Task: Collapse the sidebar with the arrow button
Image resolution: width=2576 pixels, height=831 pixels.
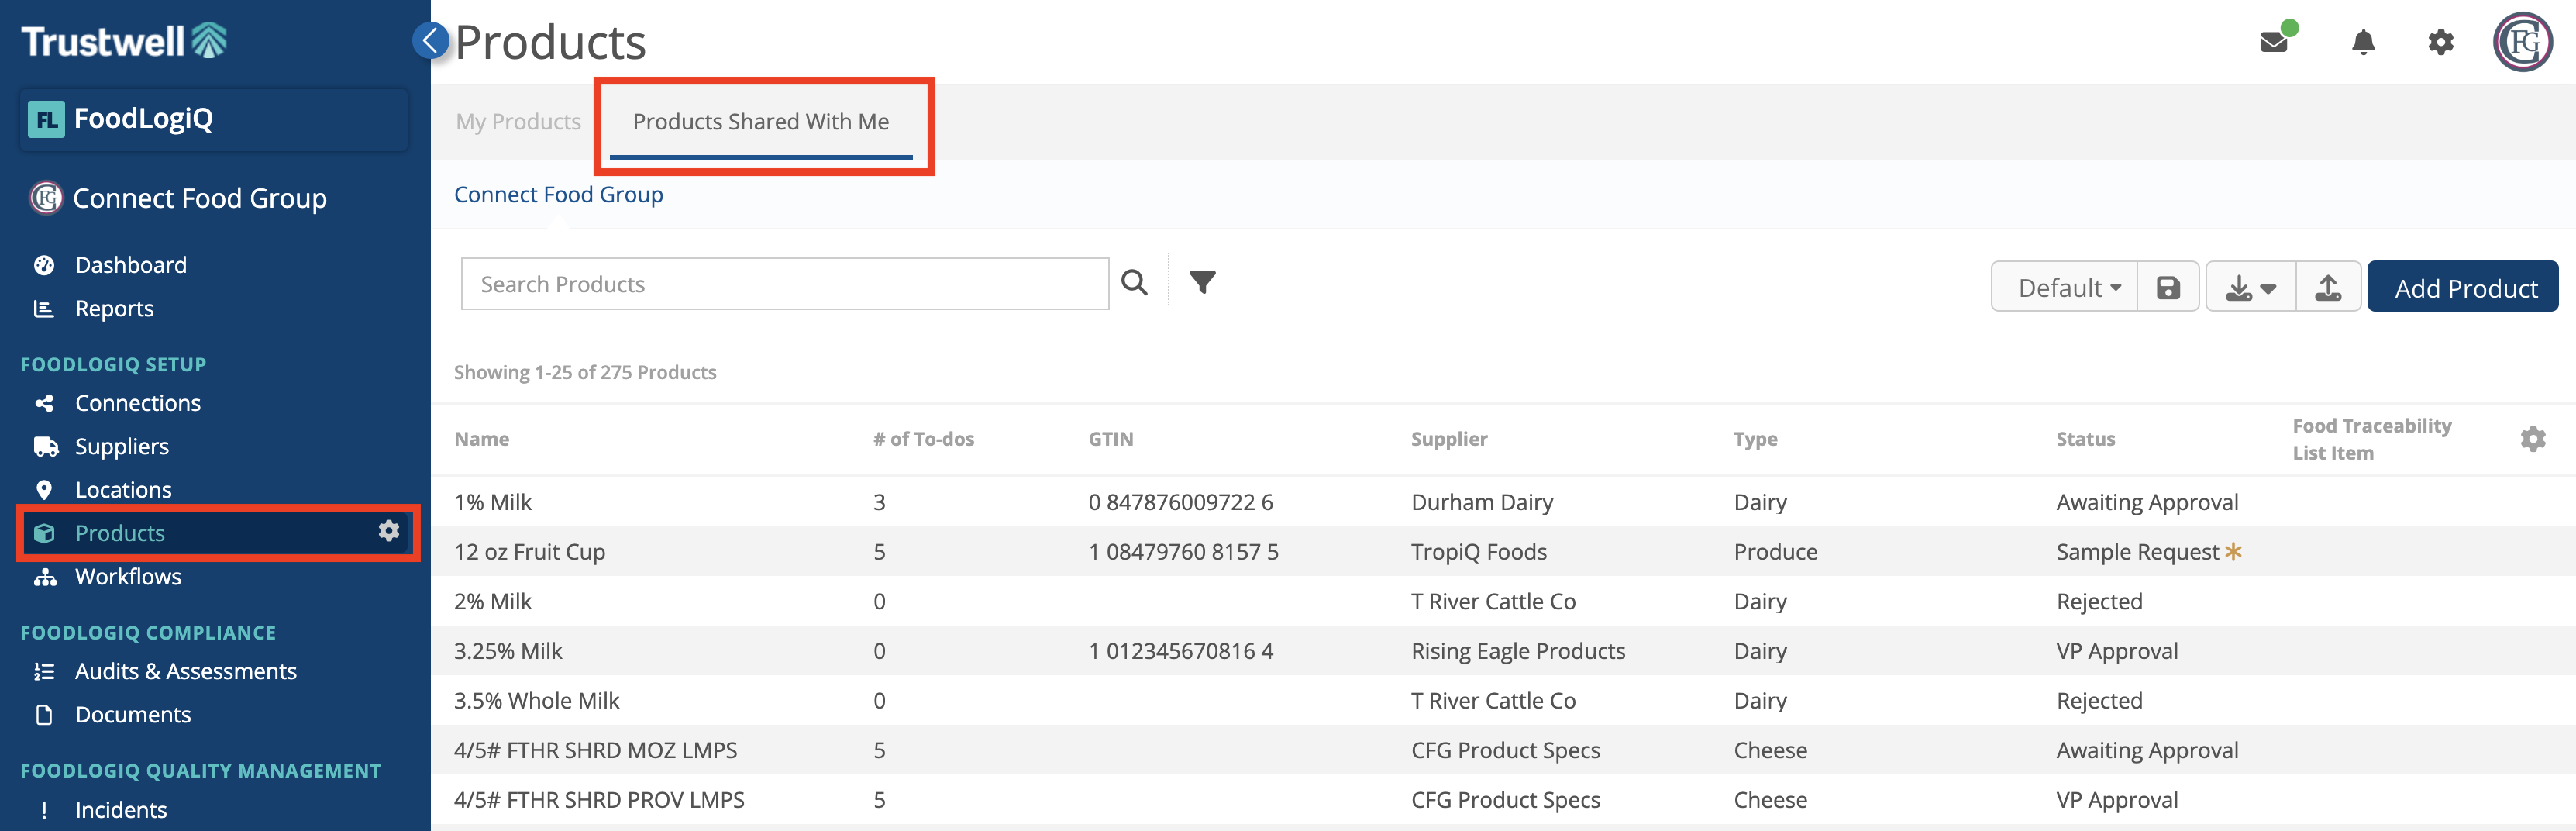Action: pyautogui.click(x=431, y=41)
